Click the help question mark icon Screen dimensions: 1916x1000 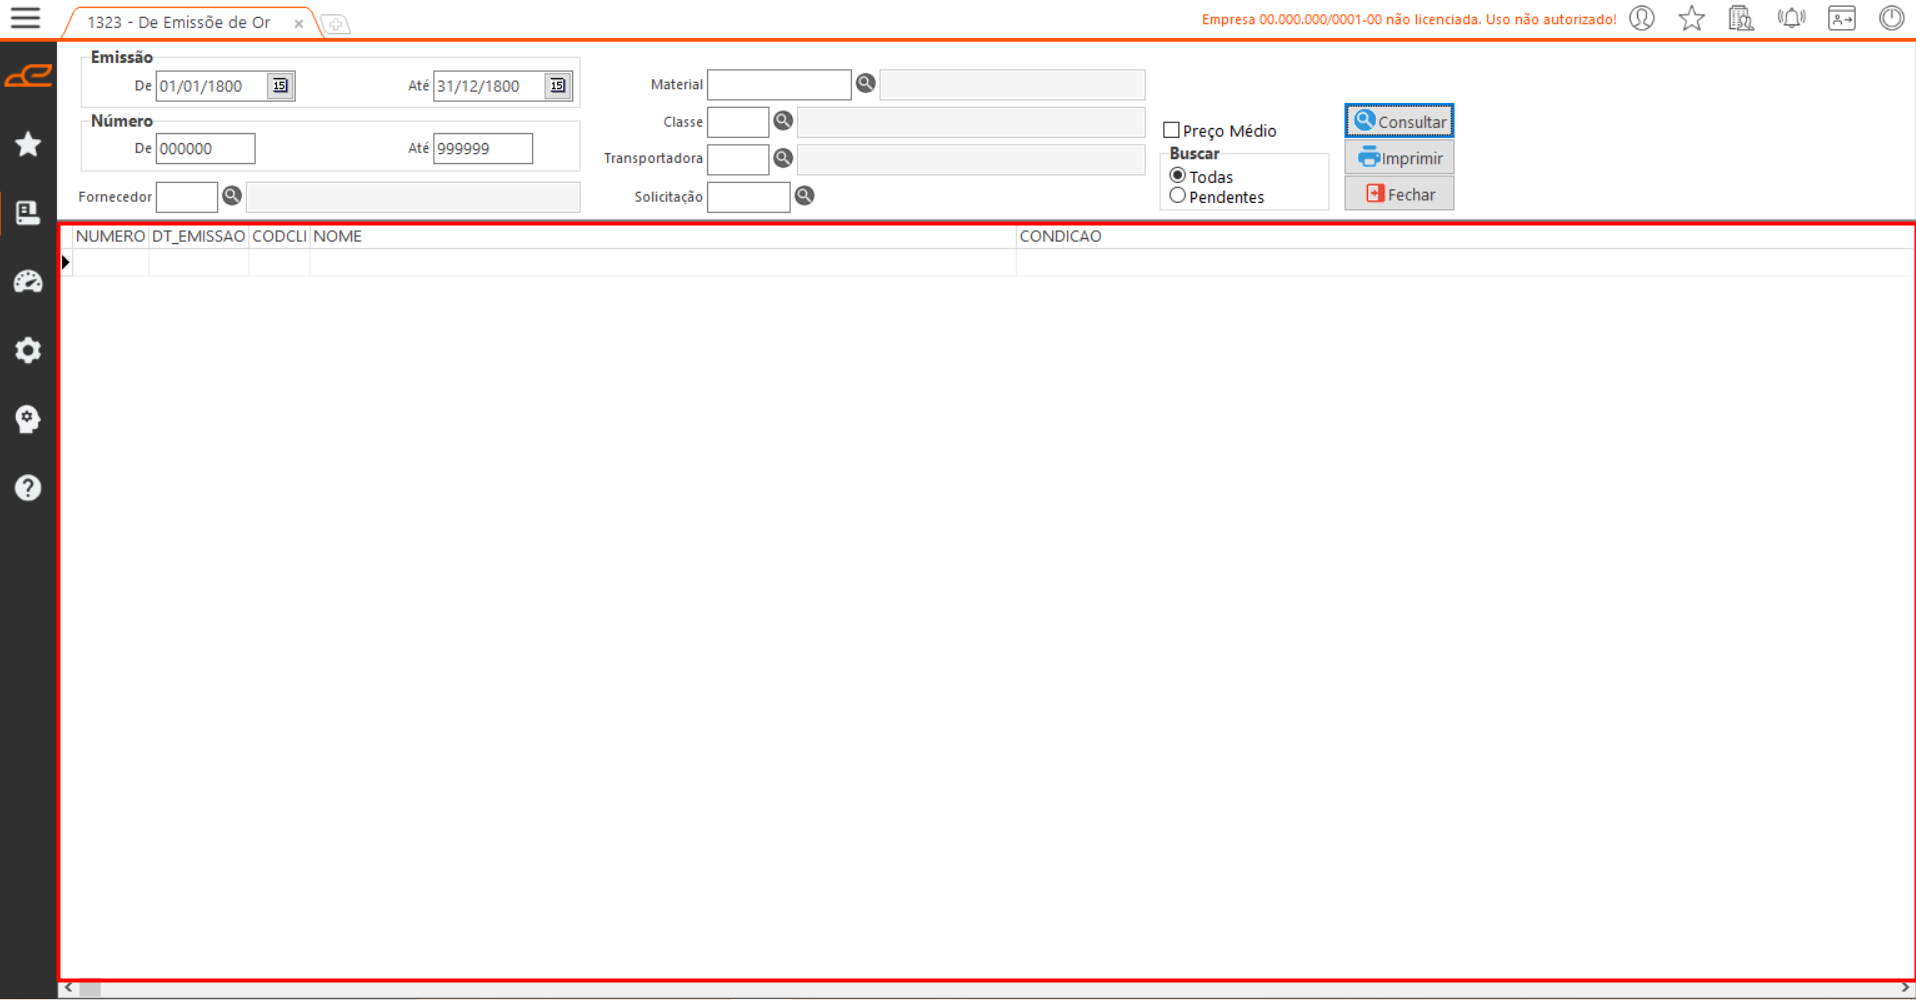pyautogui.click(x=28, y=488)
